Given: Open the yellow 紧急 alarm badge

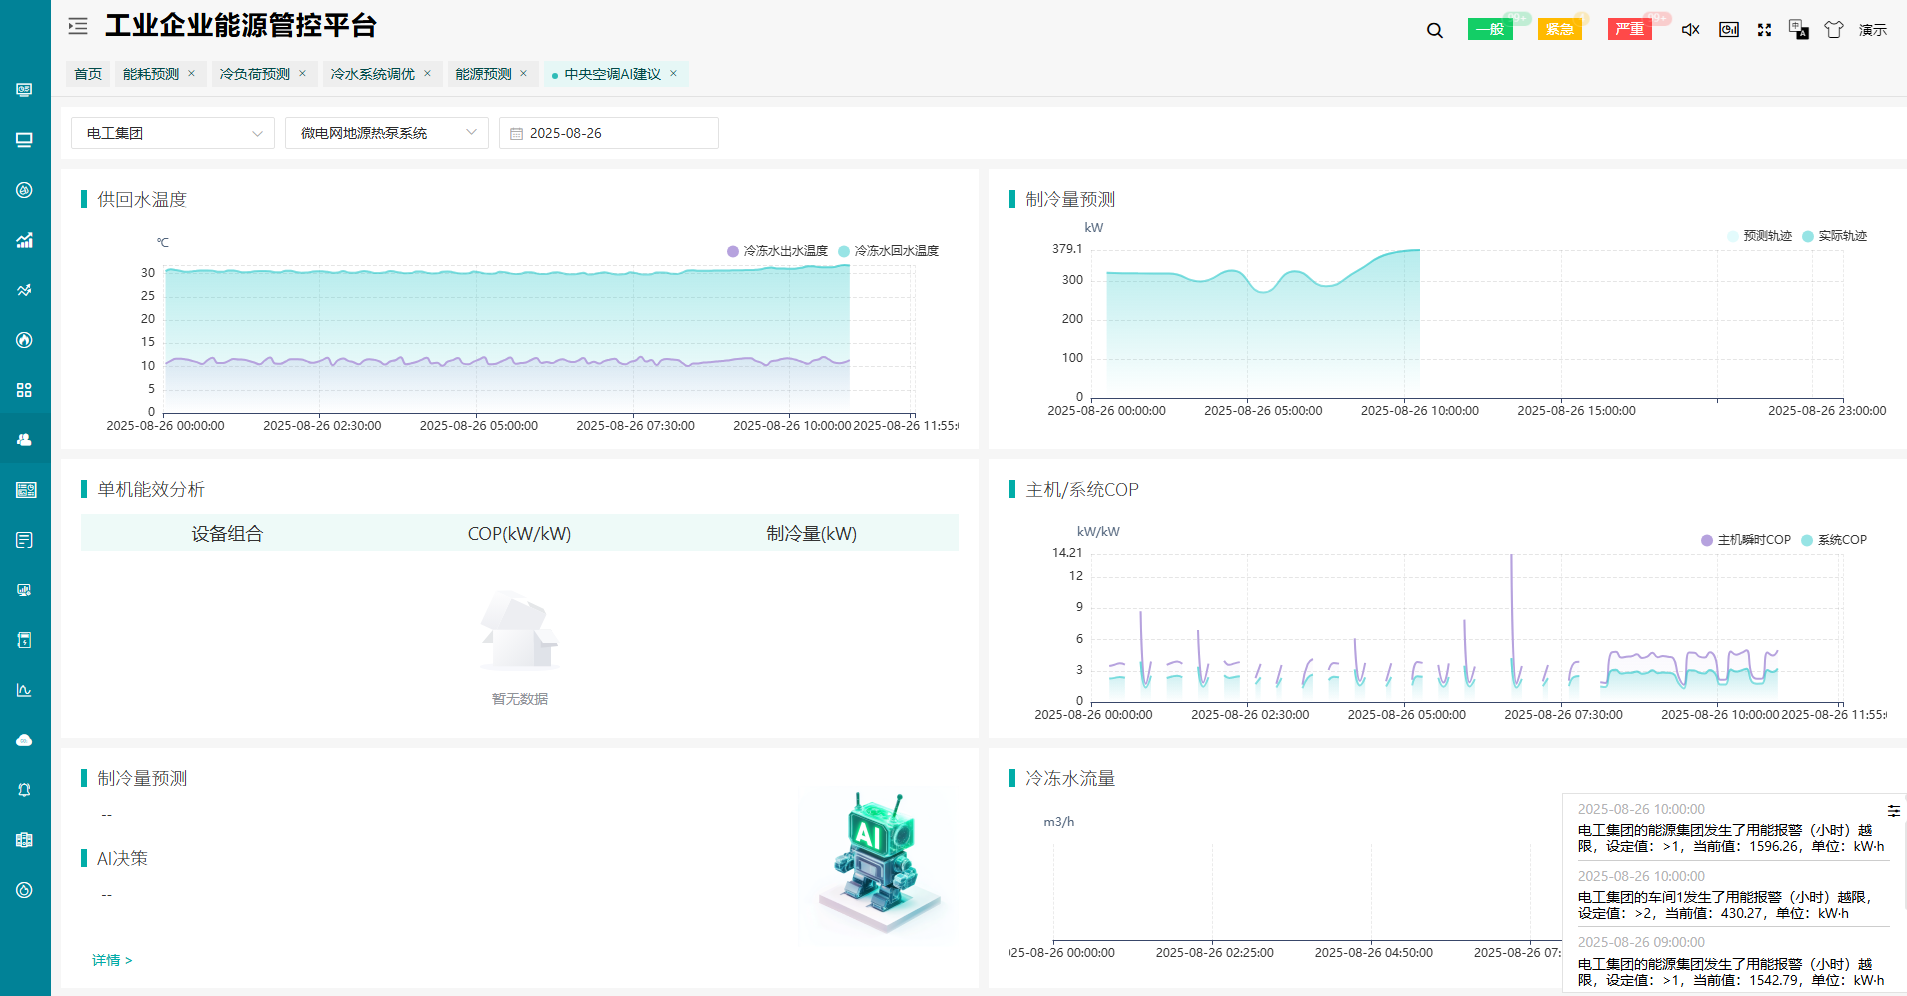Looking at the screenshot, I should pos(1560,29).
